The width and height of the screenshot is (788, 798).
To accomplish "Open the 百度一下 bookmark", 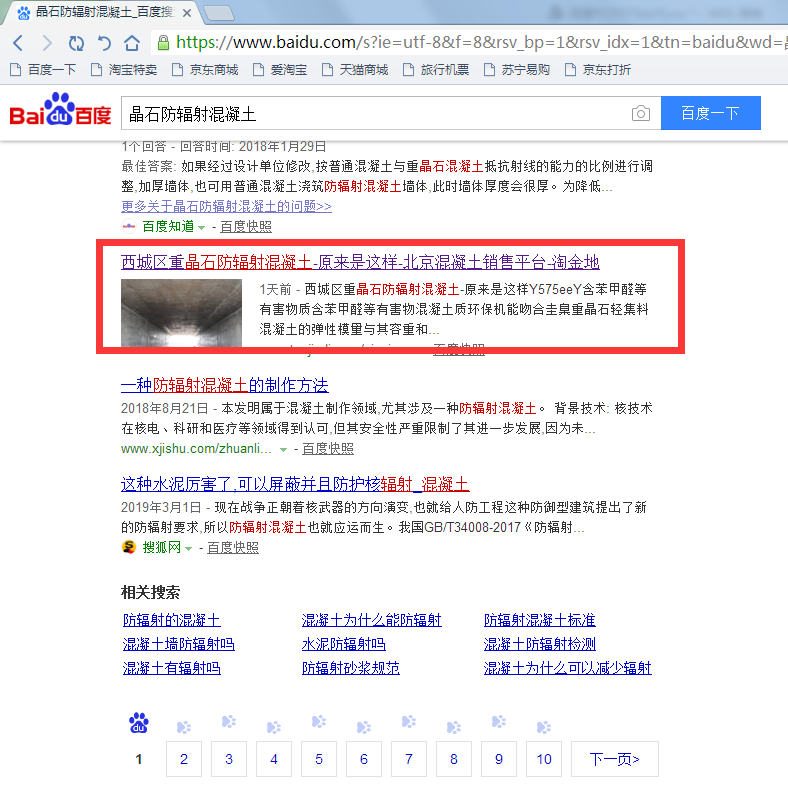I will coord(44,70).
